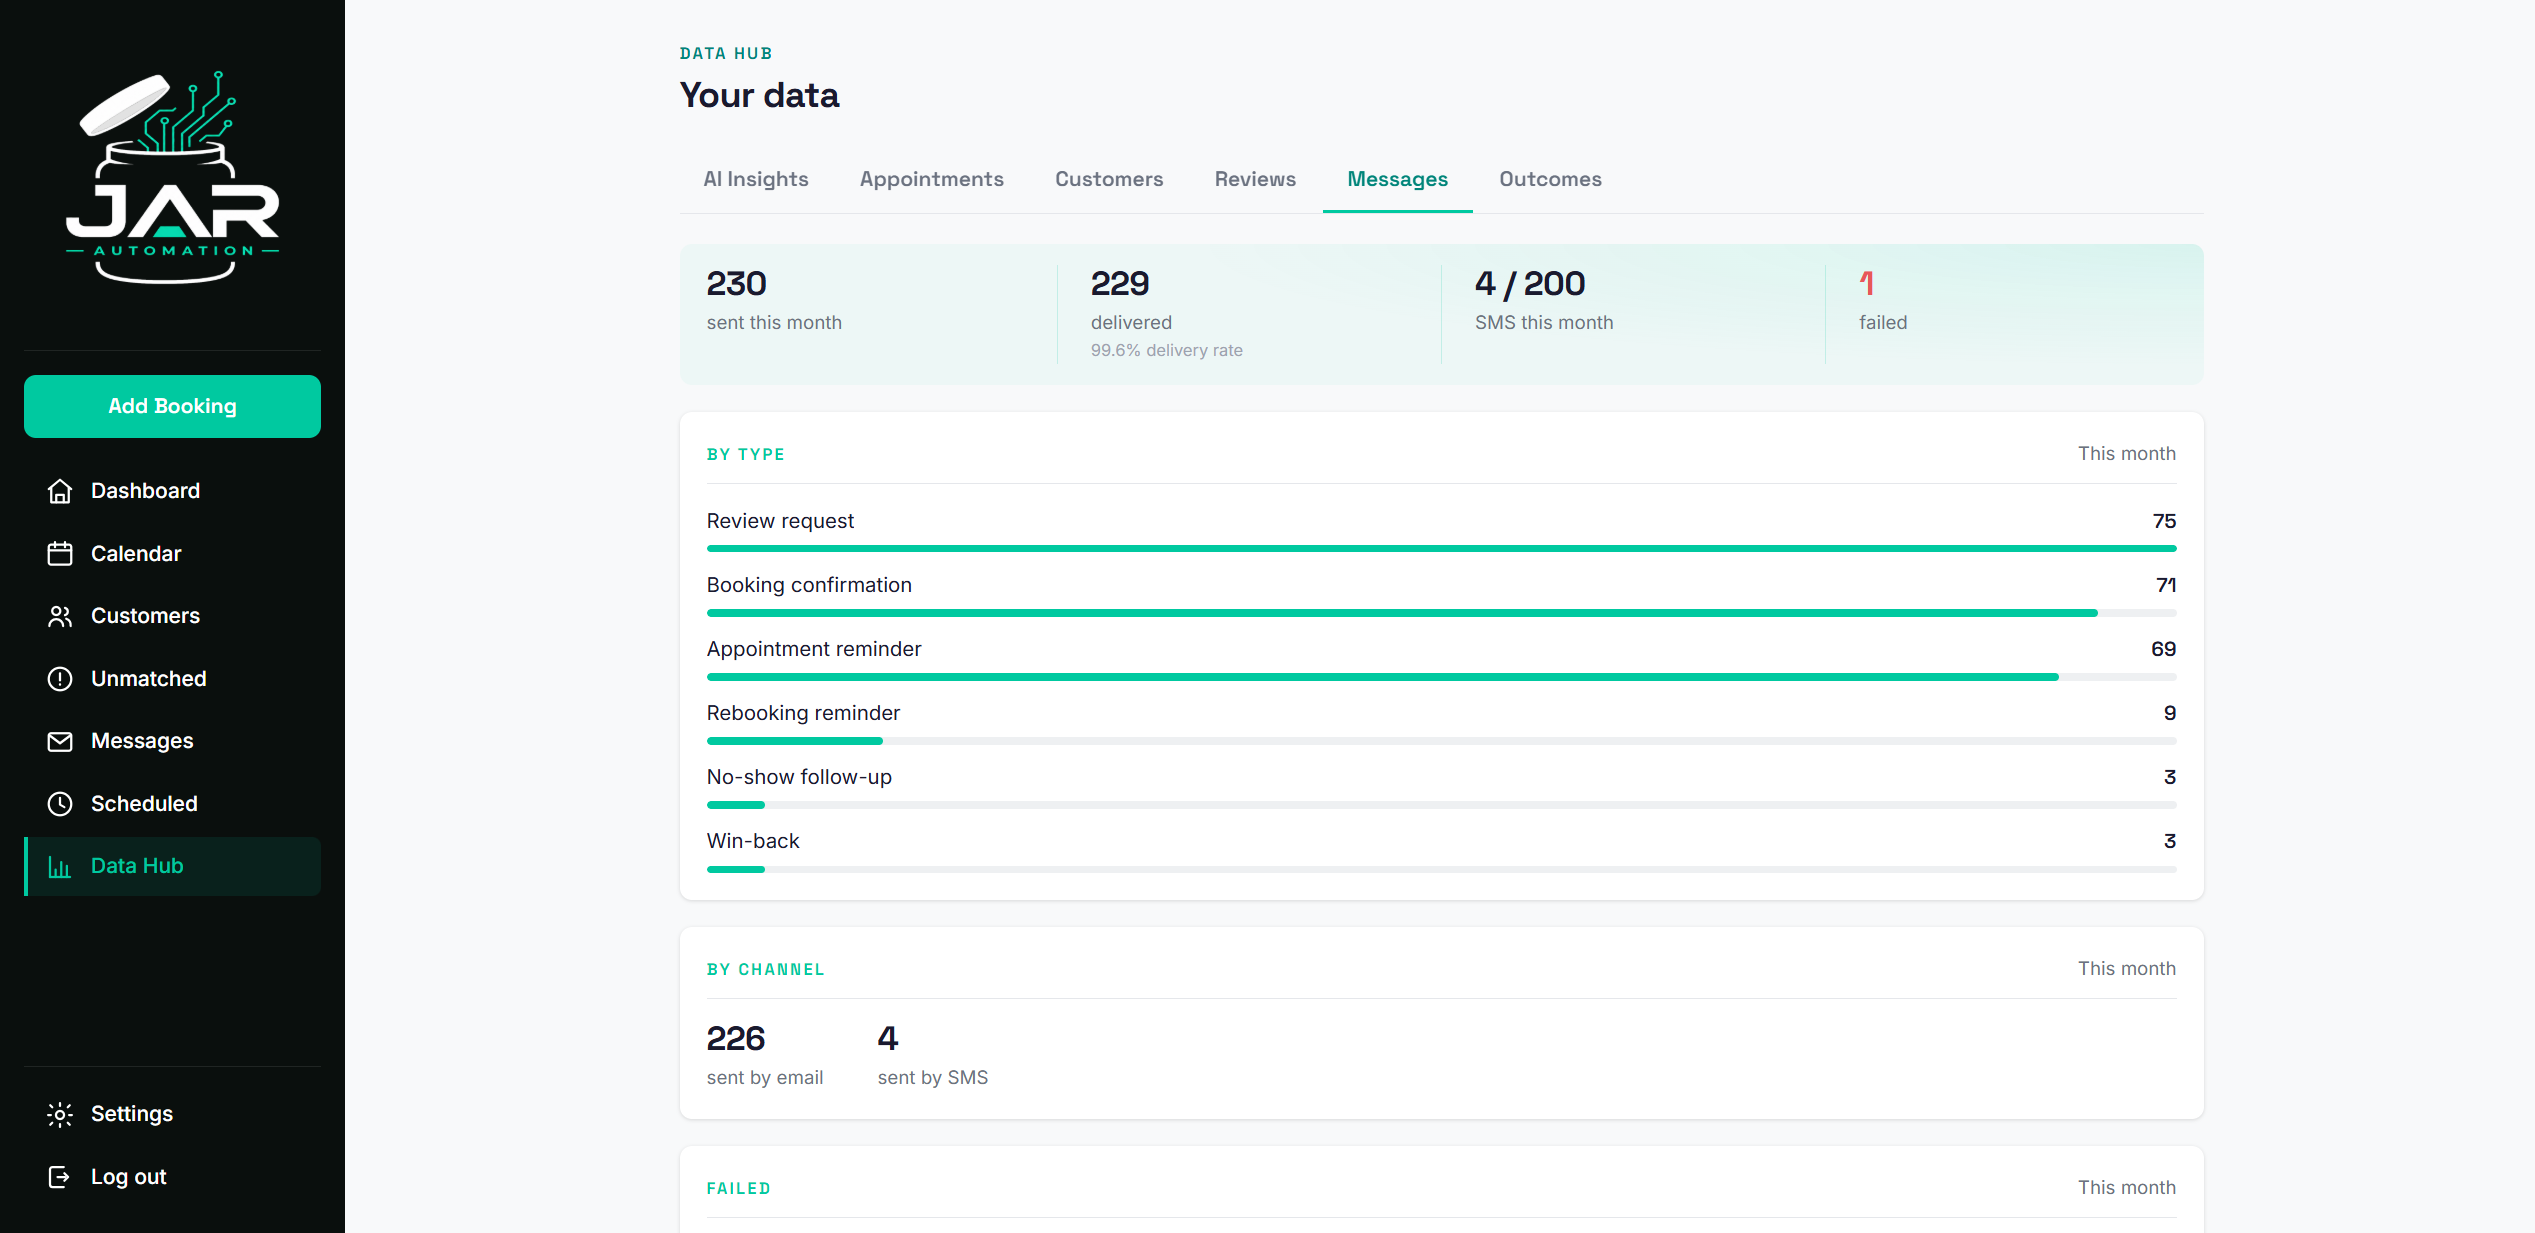Screen dimensions: 2535x1233
Task: Click the Log out link text
Action: point(129,1177)
